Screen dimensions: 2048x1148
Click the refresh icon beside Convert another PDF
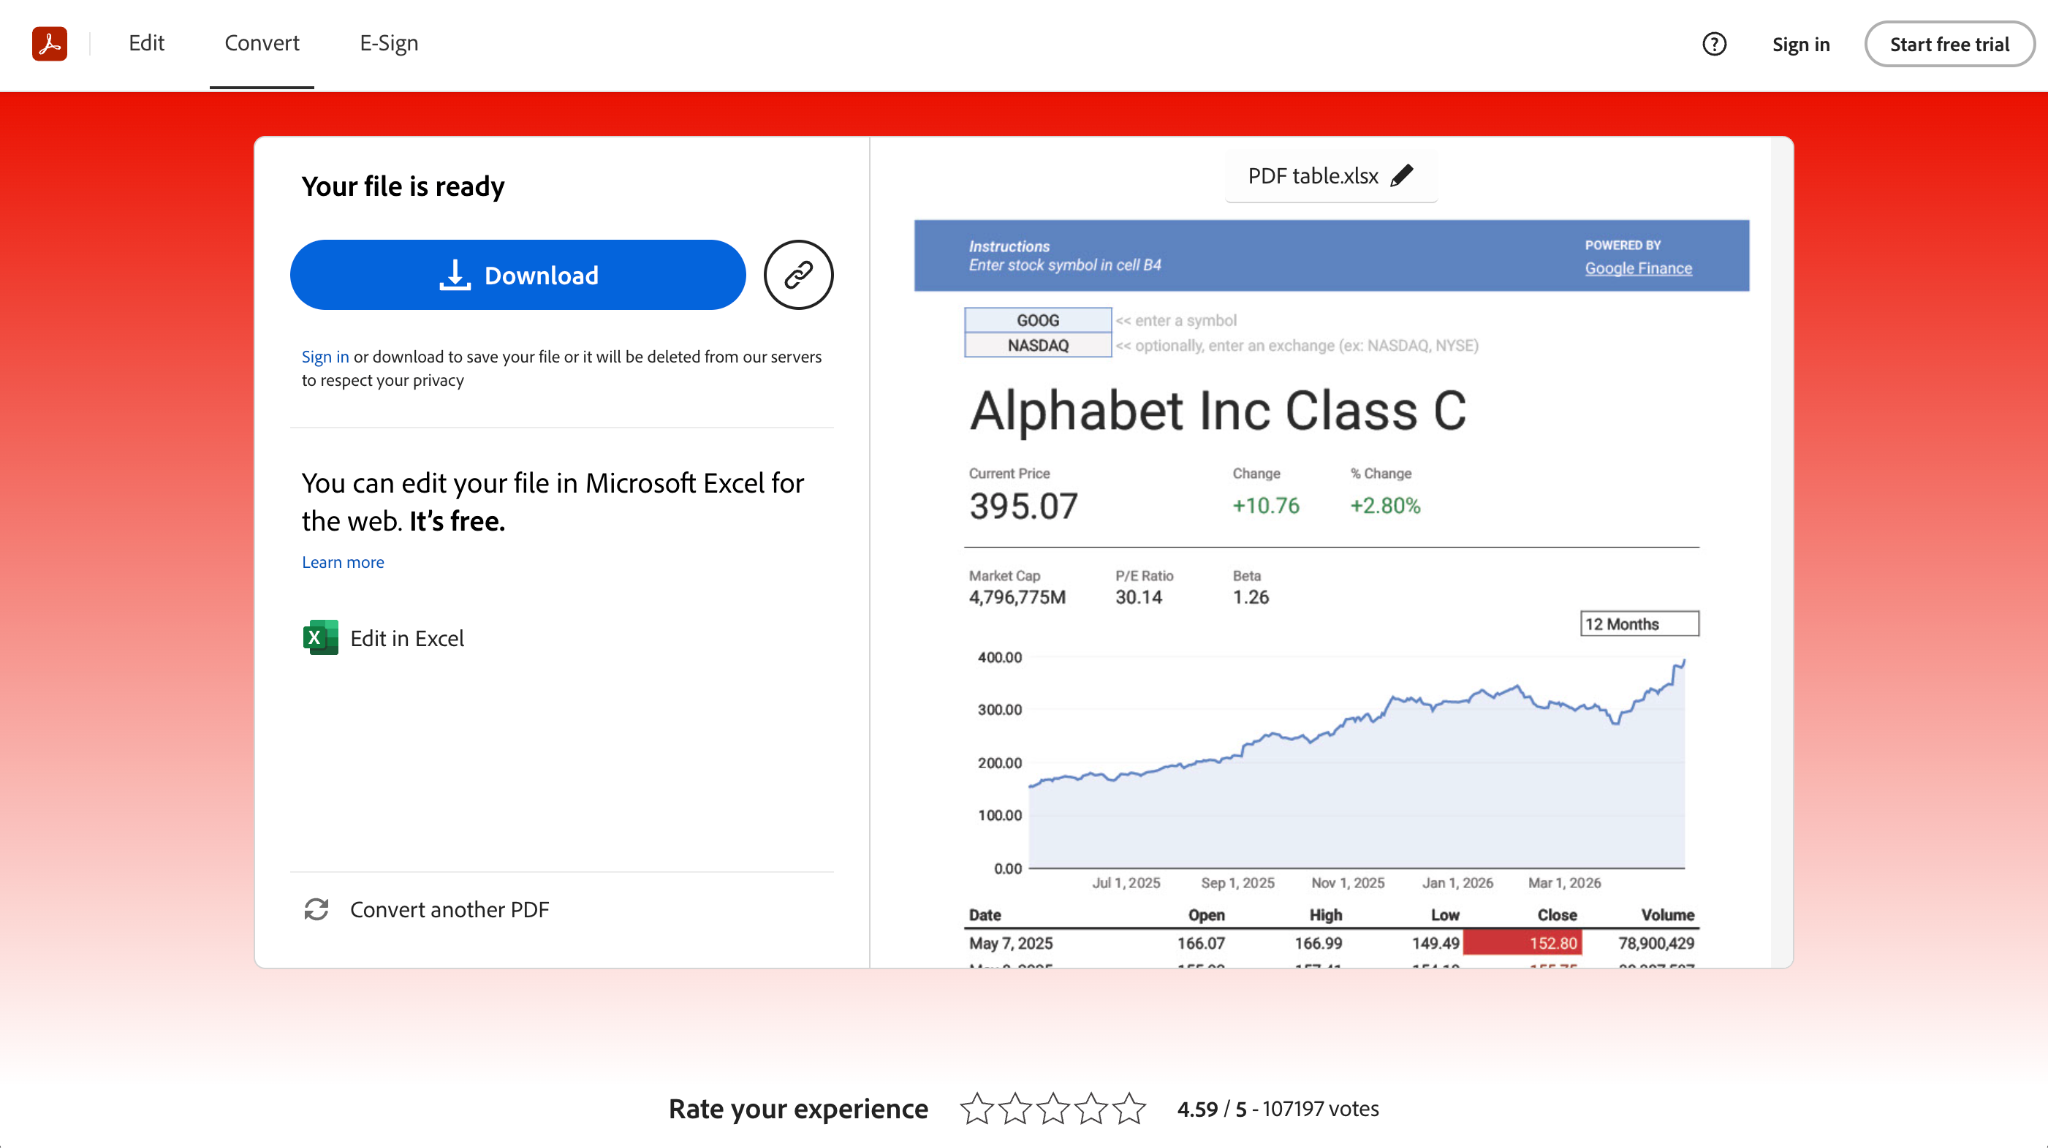(316, 909)
